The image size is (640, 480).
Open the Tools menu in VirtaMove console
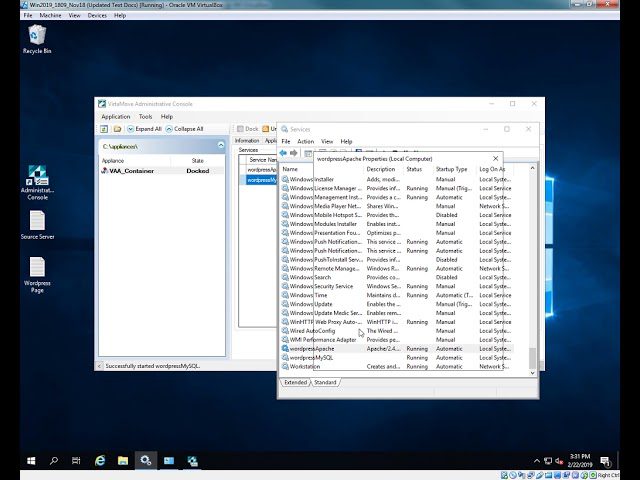point(145,116)
